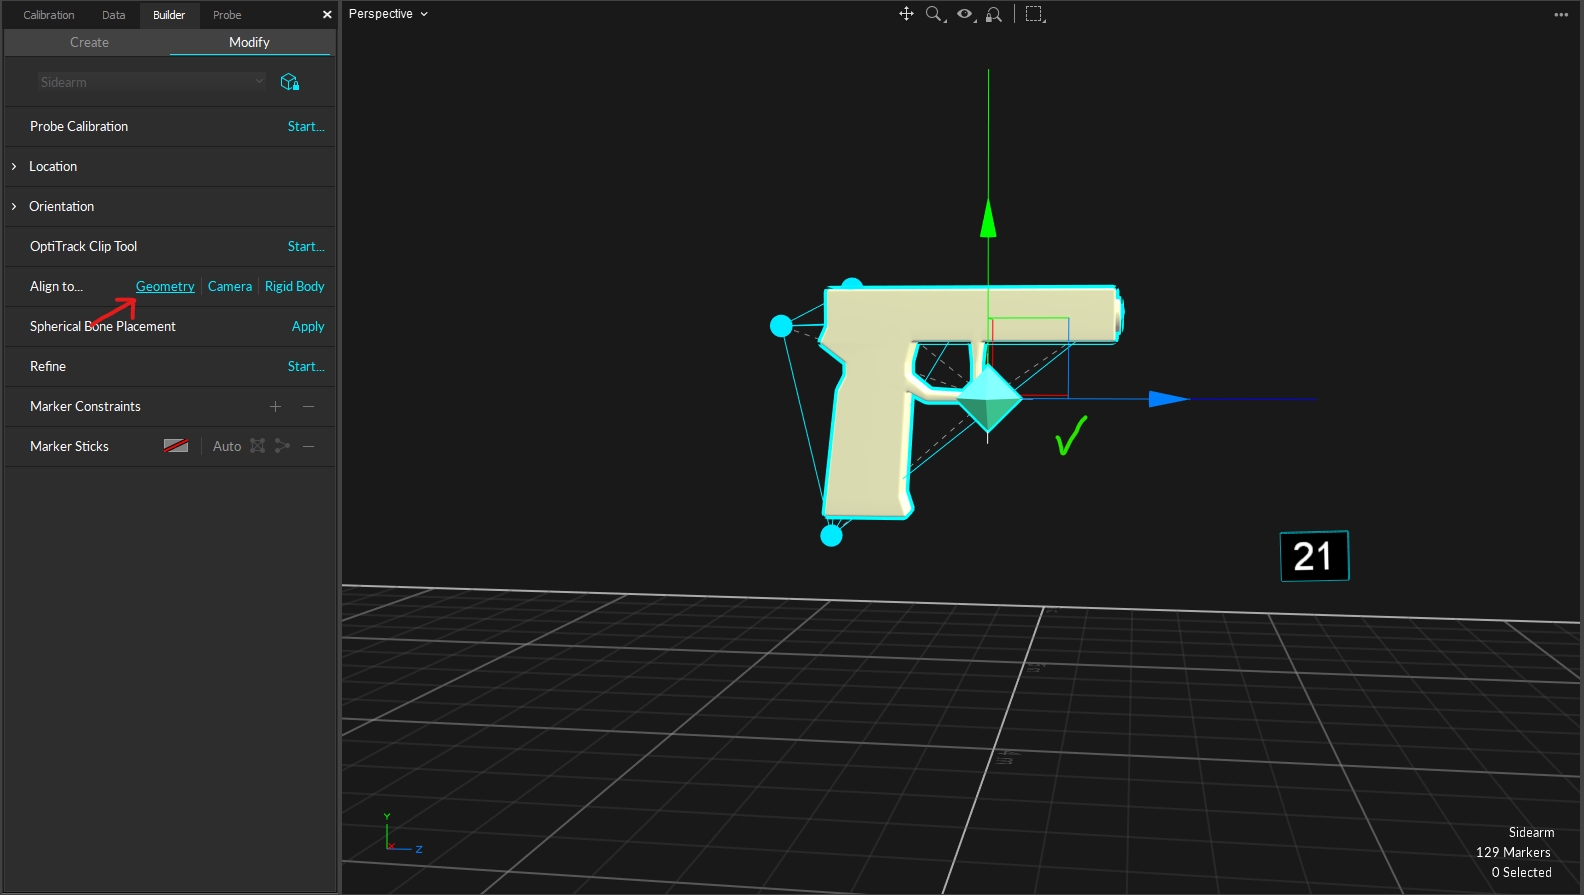Click the move/pan tool in viewport toolbar

[906, 14]
